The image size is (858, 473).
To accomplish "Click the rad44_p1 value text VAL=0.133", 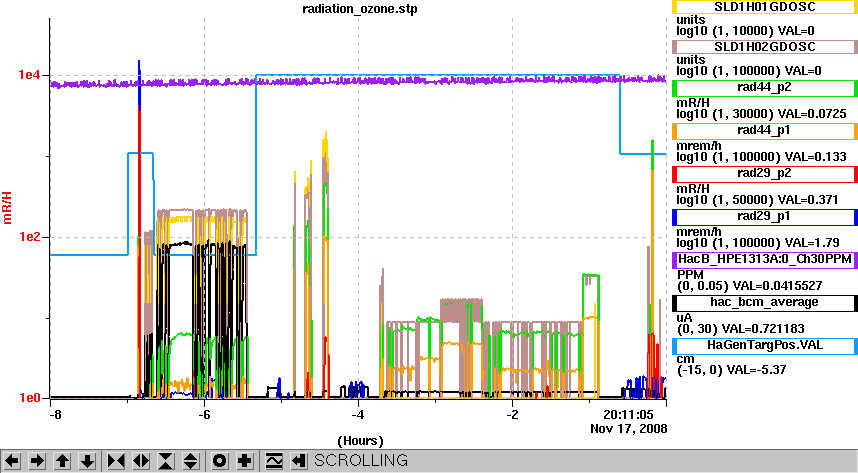I will tap(816, 157).
